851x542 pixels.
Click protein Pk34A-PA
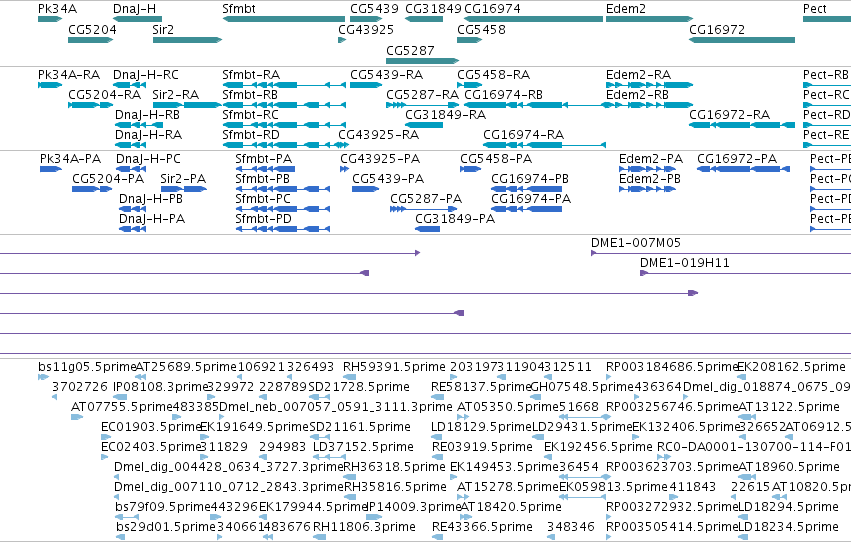[x=50, y=169]
